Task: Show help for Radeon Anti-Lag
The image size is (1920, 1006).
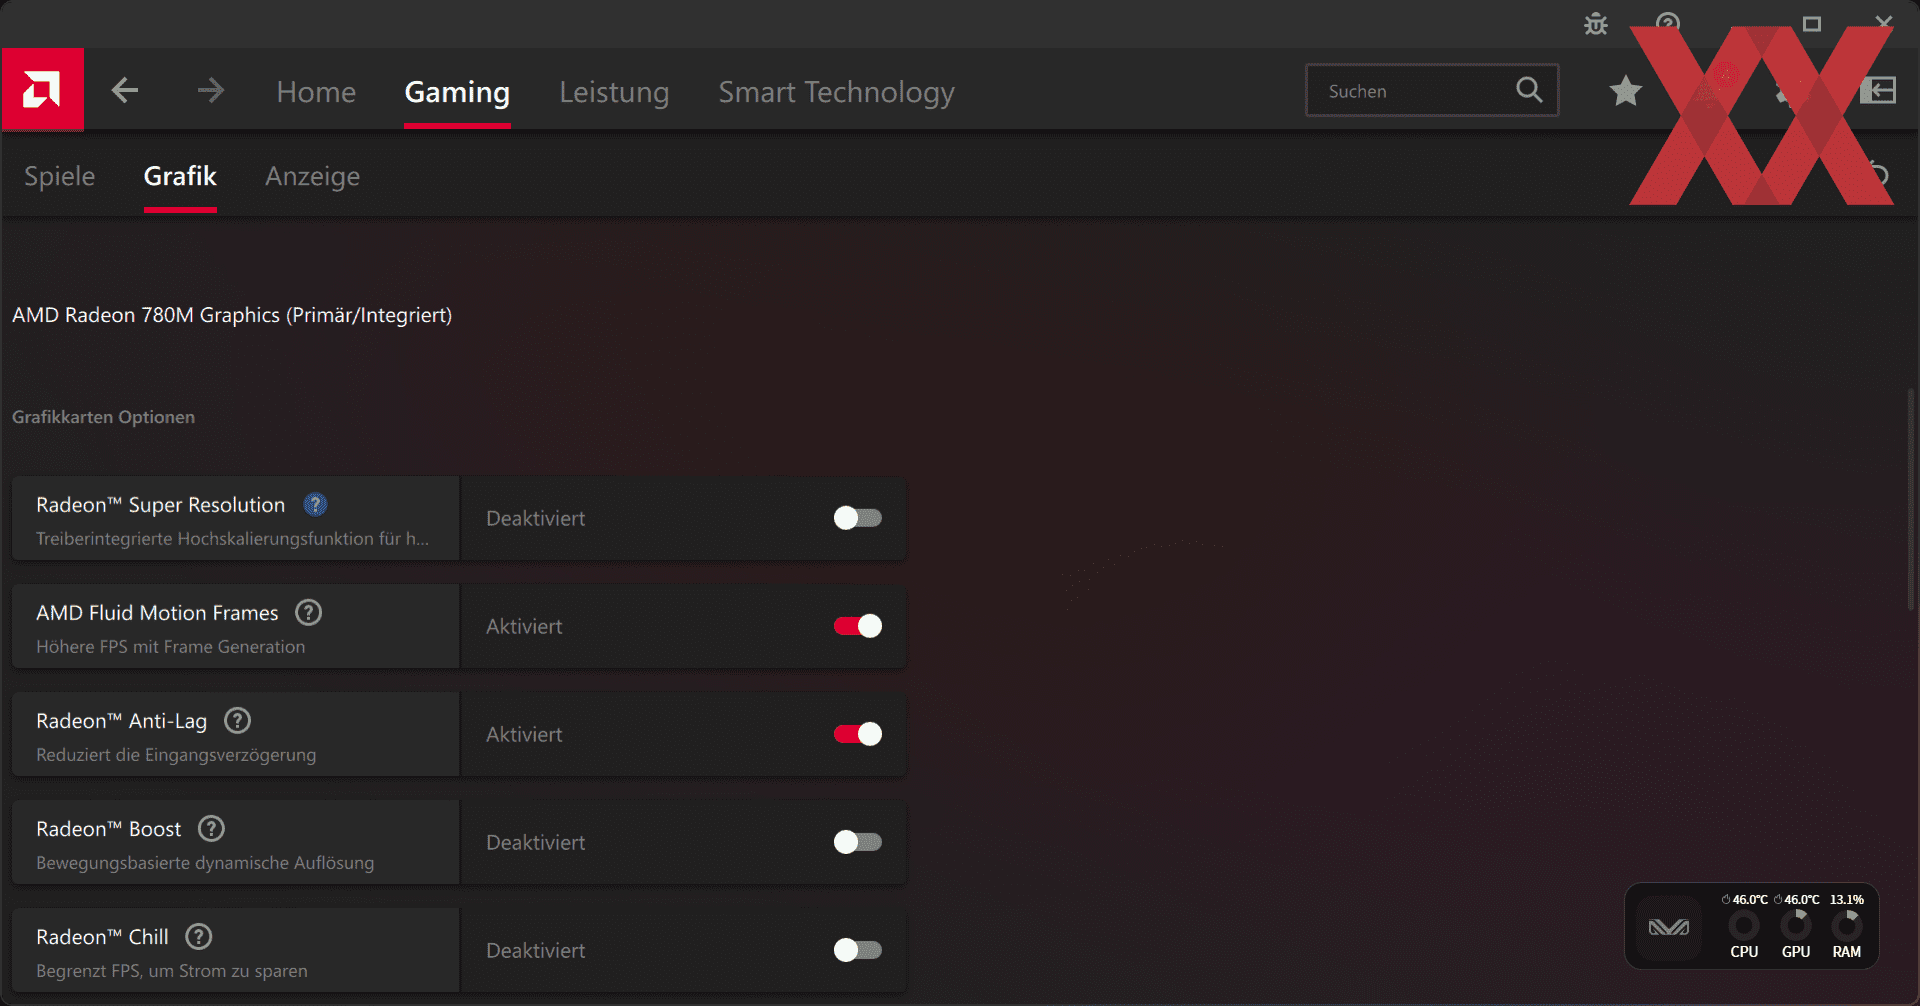Action: point(237,721)
